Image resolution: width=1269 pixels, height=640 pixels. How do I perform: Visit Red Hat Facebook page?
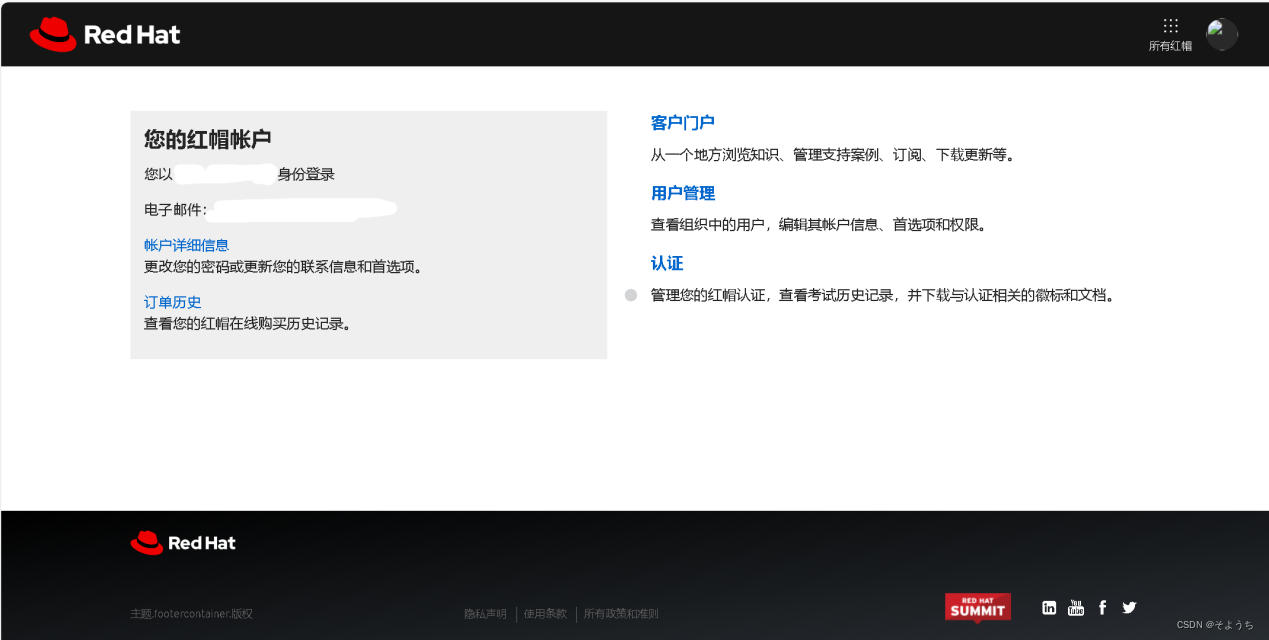coord(1102,607)
